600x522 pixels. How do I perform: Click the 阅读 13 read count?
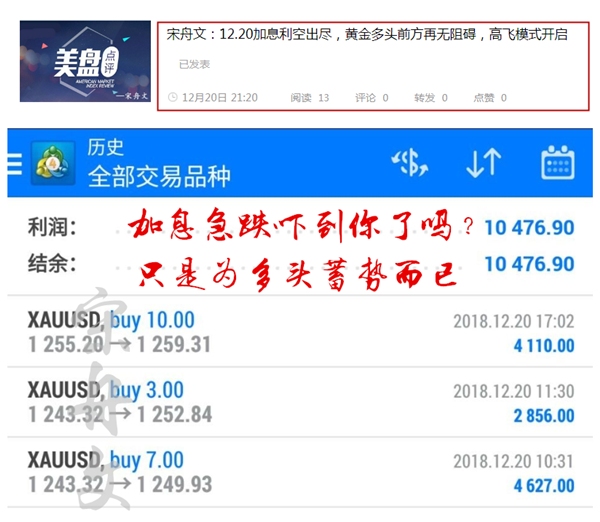310,98
